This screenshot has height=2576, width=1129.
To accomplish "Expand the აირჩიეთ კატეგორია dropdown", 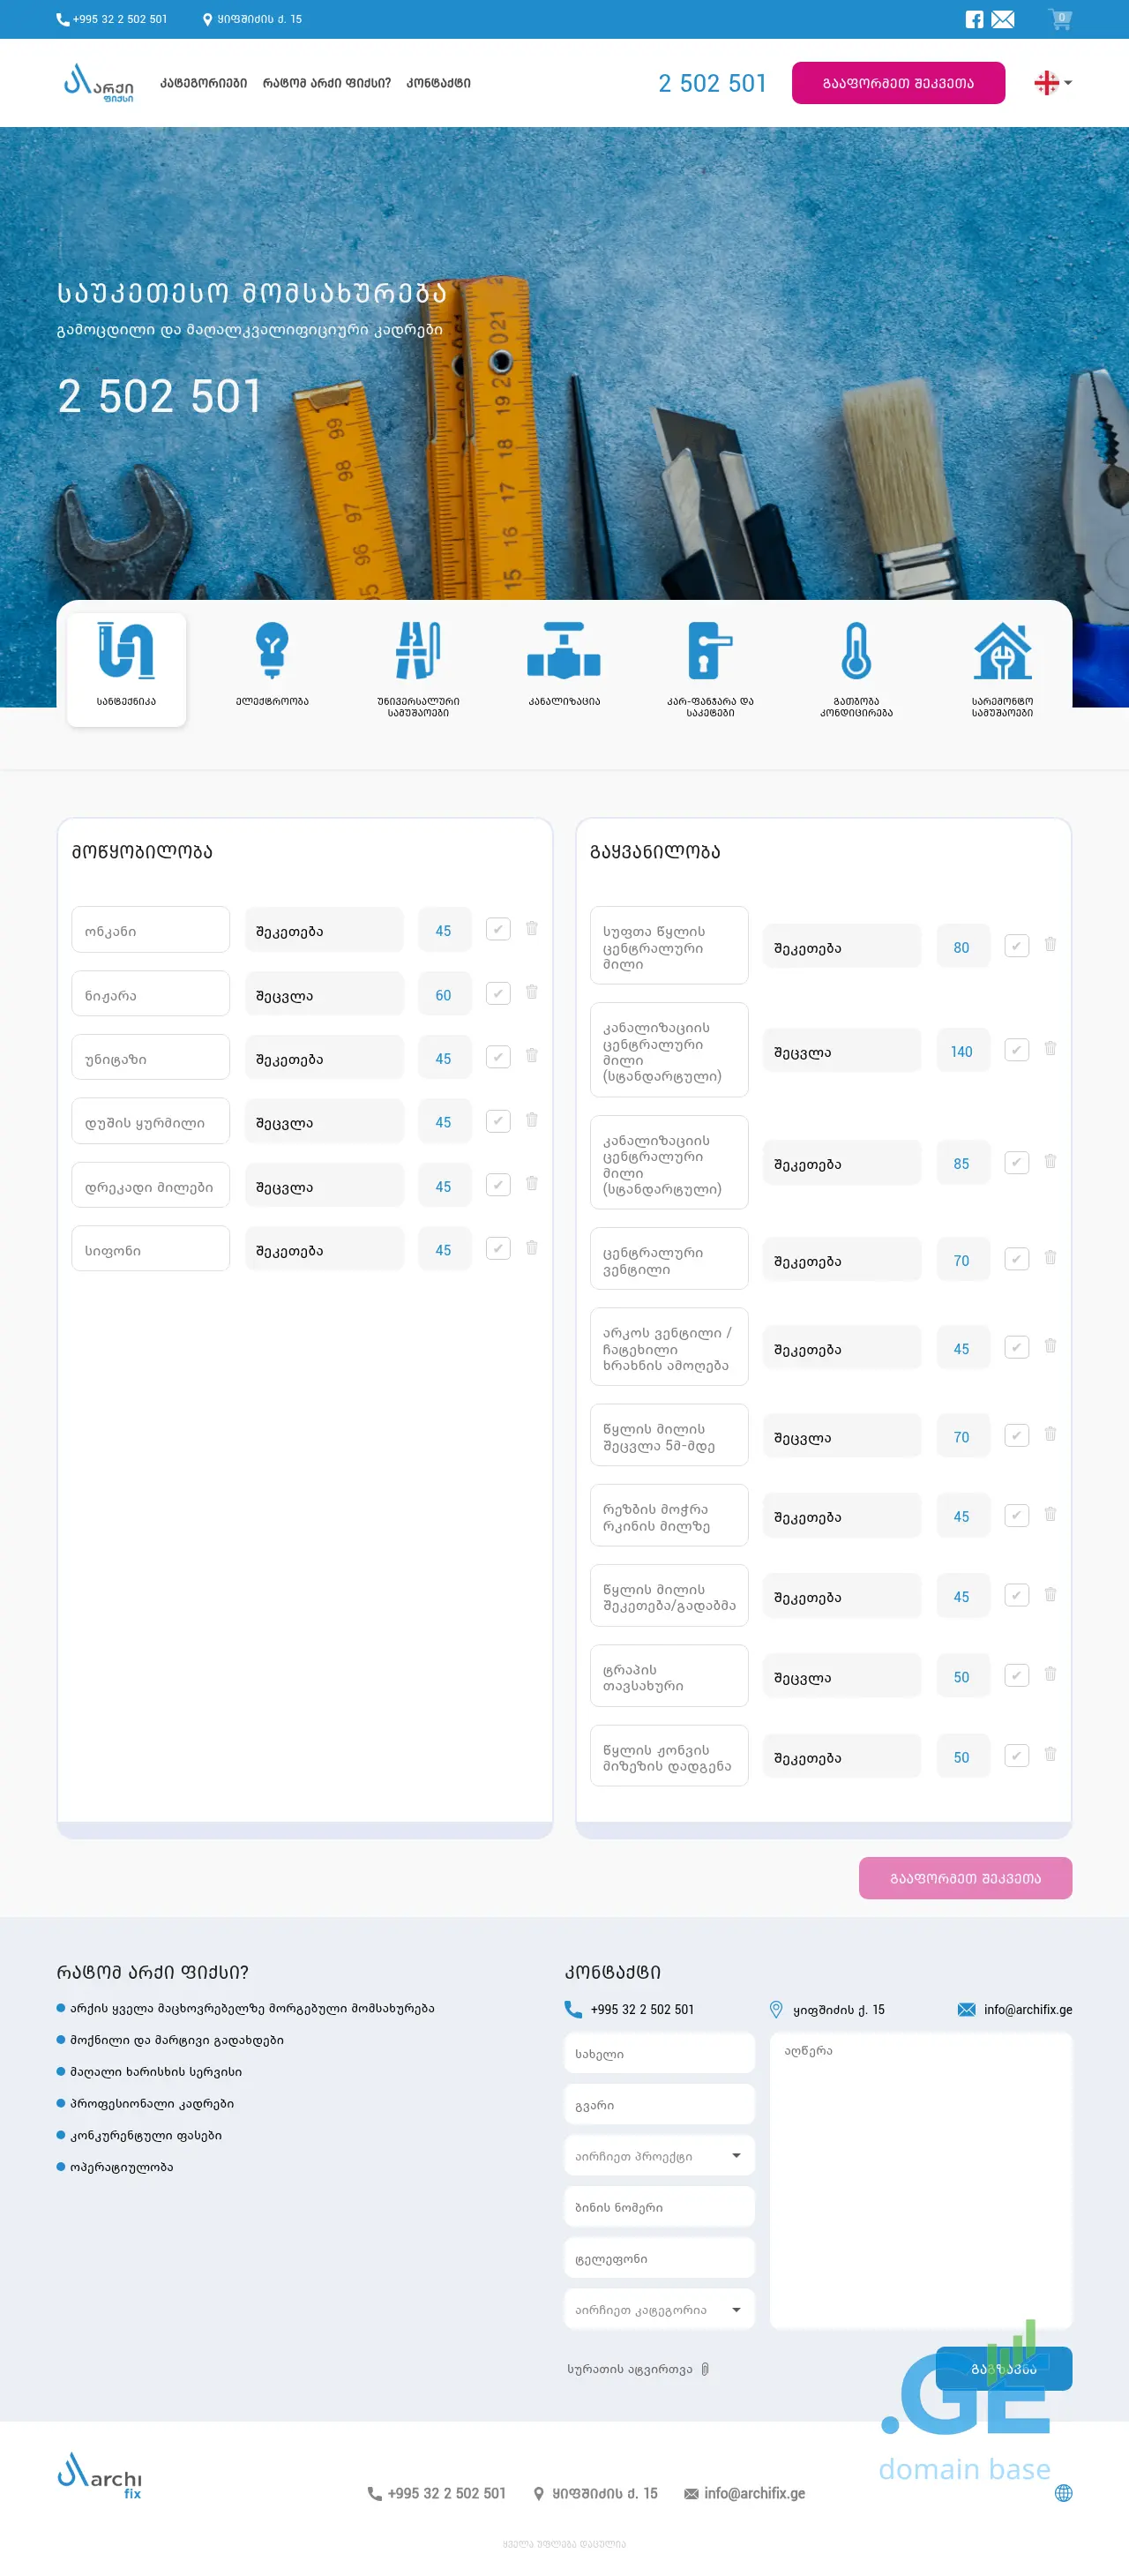I will tap(659, 2310).
